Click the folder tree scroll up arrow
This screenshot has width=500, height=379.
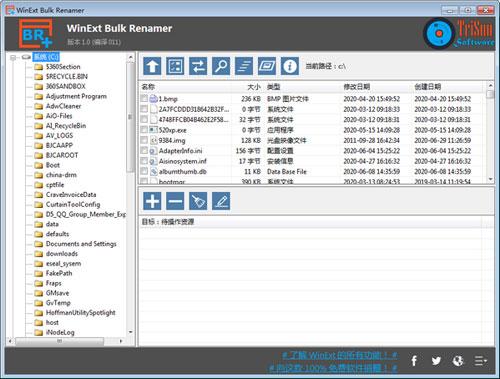[130, 57]
